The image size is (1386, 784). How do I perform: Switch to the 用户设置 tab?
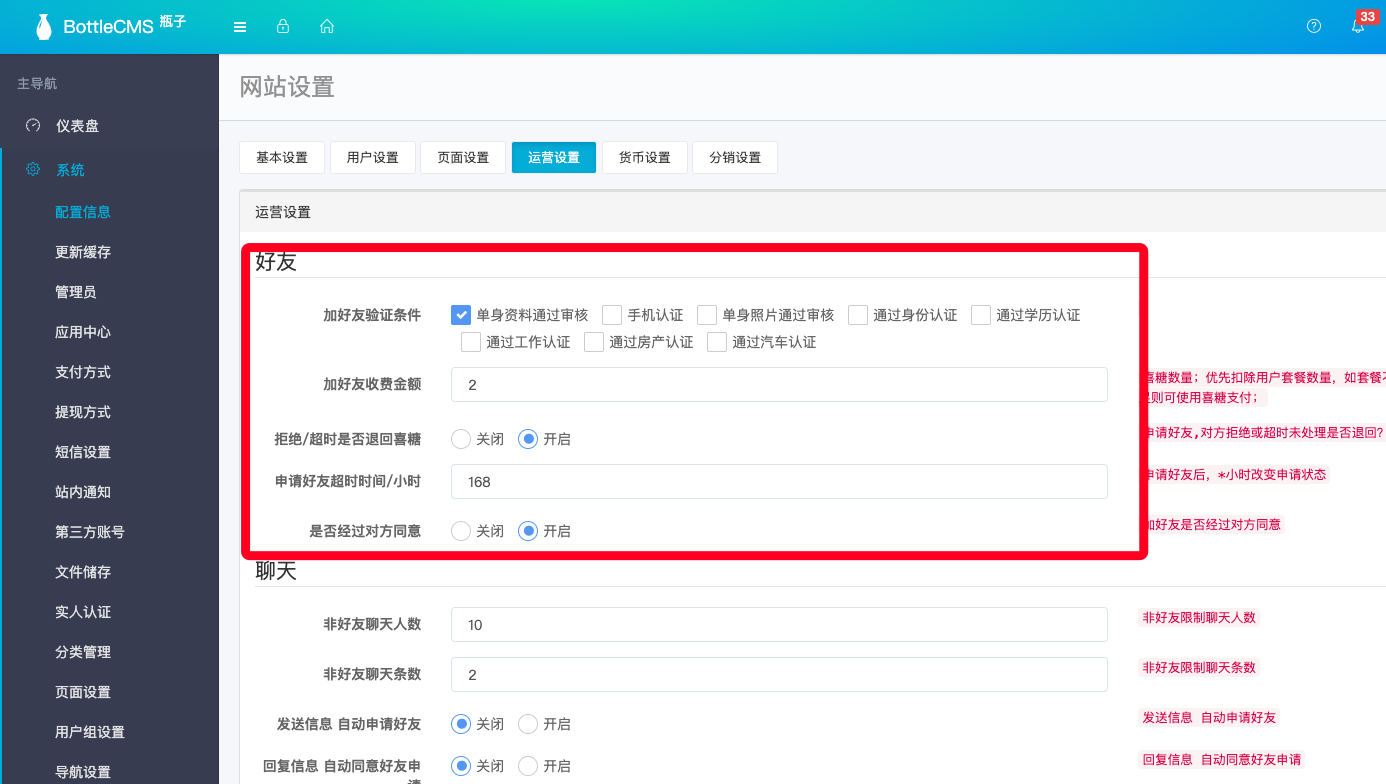click(x=373, y=158)
